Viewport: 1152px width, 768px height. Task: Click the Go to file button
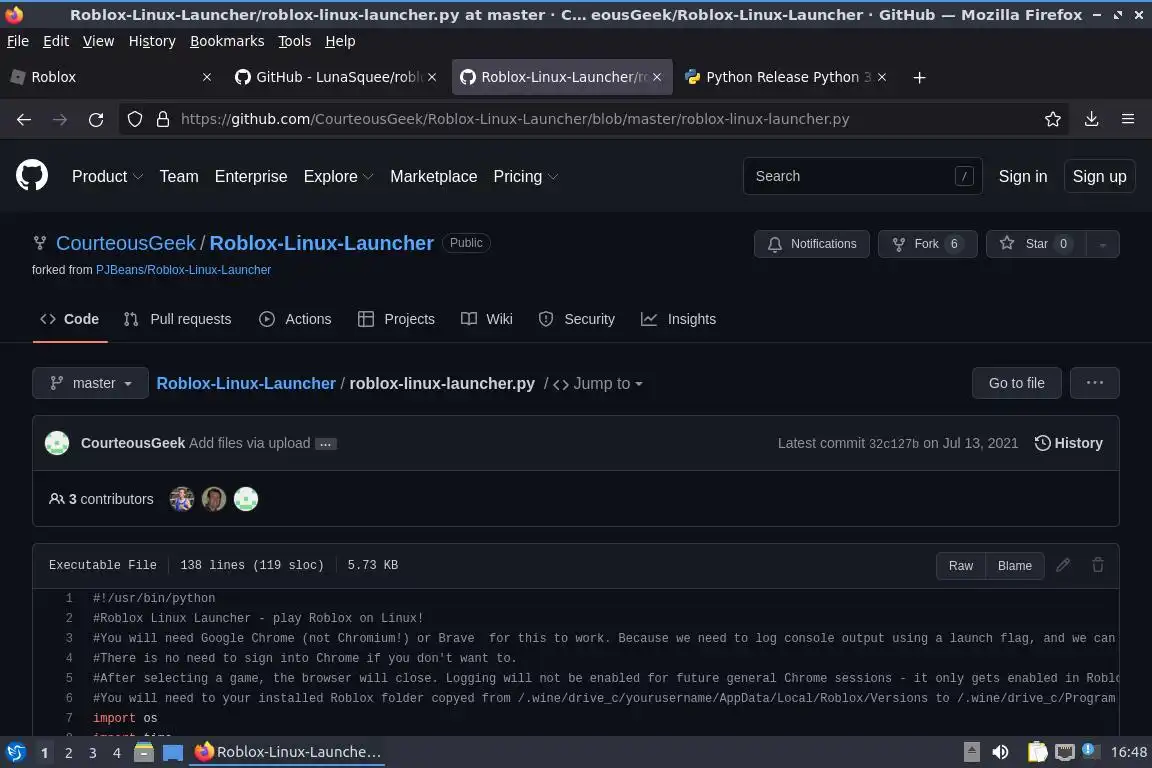[1016, 383]
